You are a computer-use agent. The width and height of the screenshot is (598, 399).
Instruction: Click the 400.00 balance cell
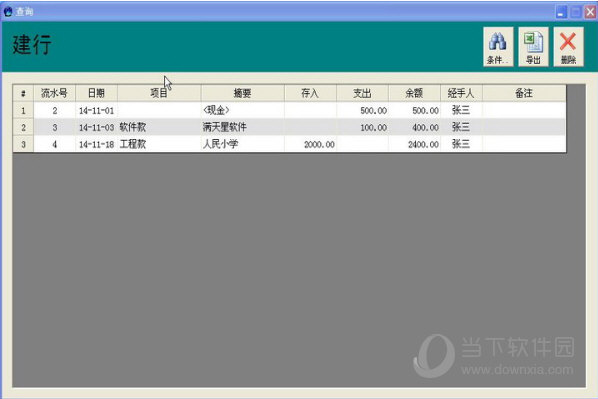415,127
